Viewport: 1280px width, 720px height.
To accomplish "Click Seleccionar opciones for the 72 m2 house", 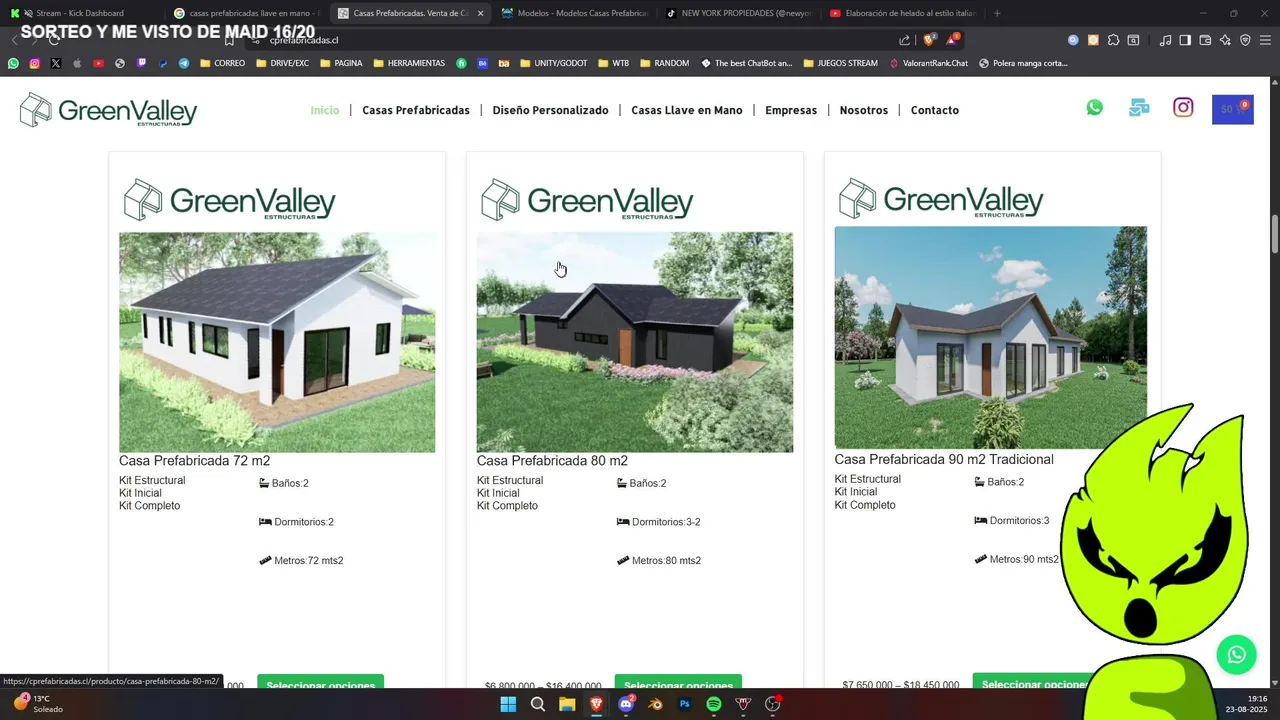I will (x=321, y=682).
